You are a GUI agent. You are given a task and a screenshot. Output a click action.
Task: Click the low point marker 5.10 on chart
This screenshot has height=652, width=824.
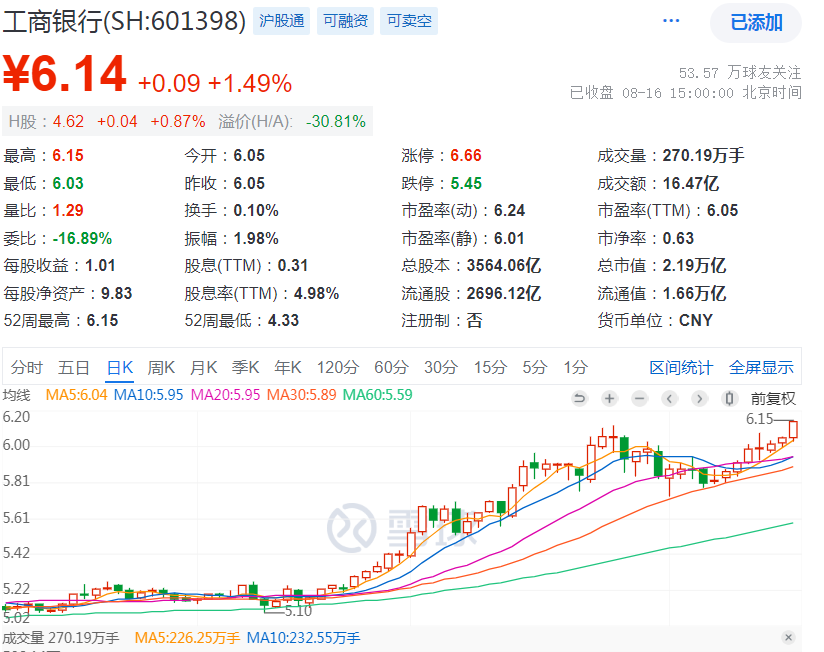[298, 611]
